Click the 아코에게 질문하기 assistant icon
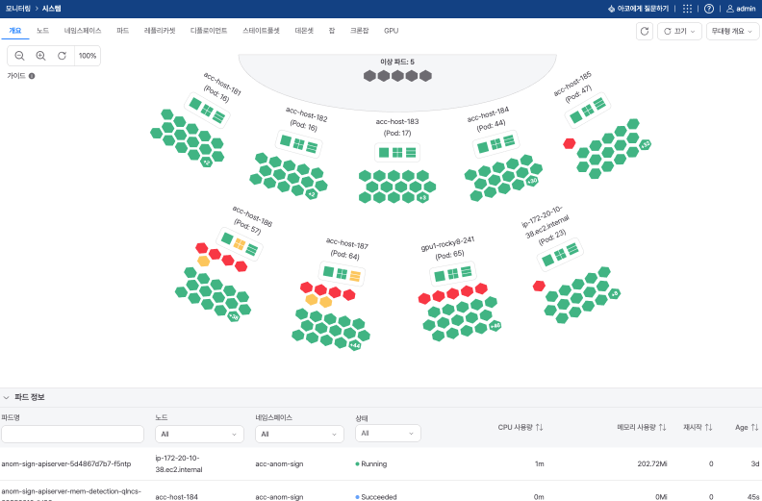 (x=611, y=9)
